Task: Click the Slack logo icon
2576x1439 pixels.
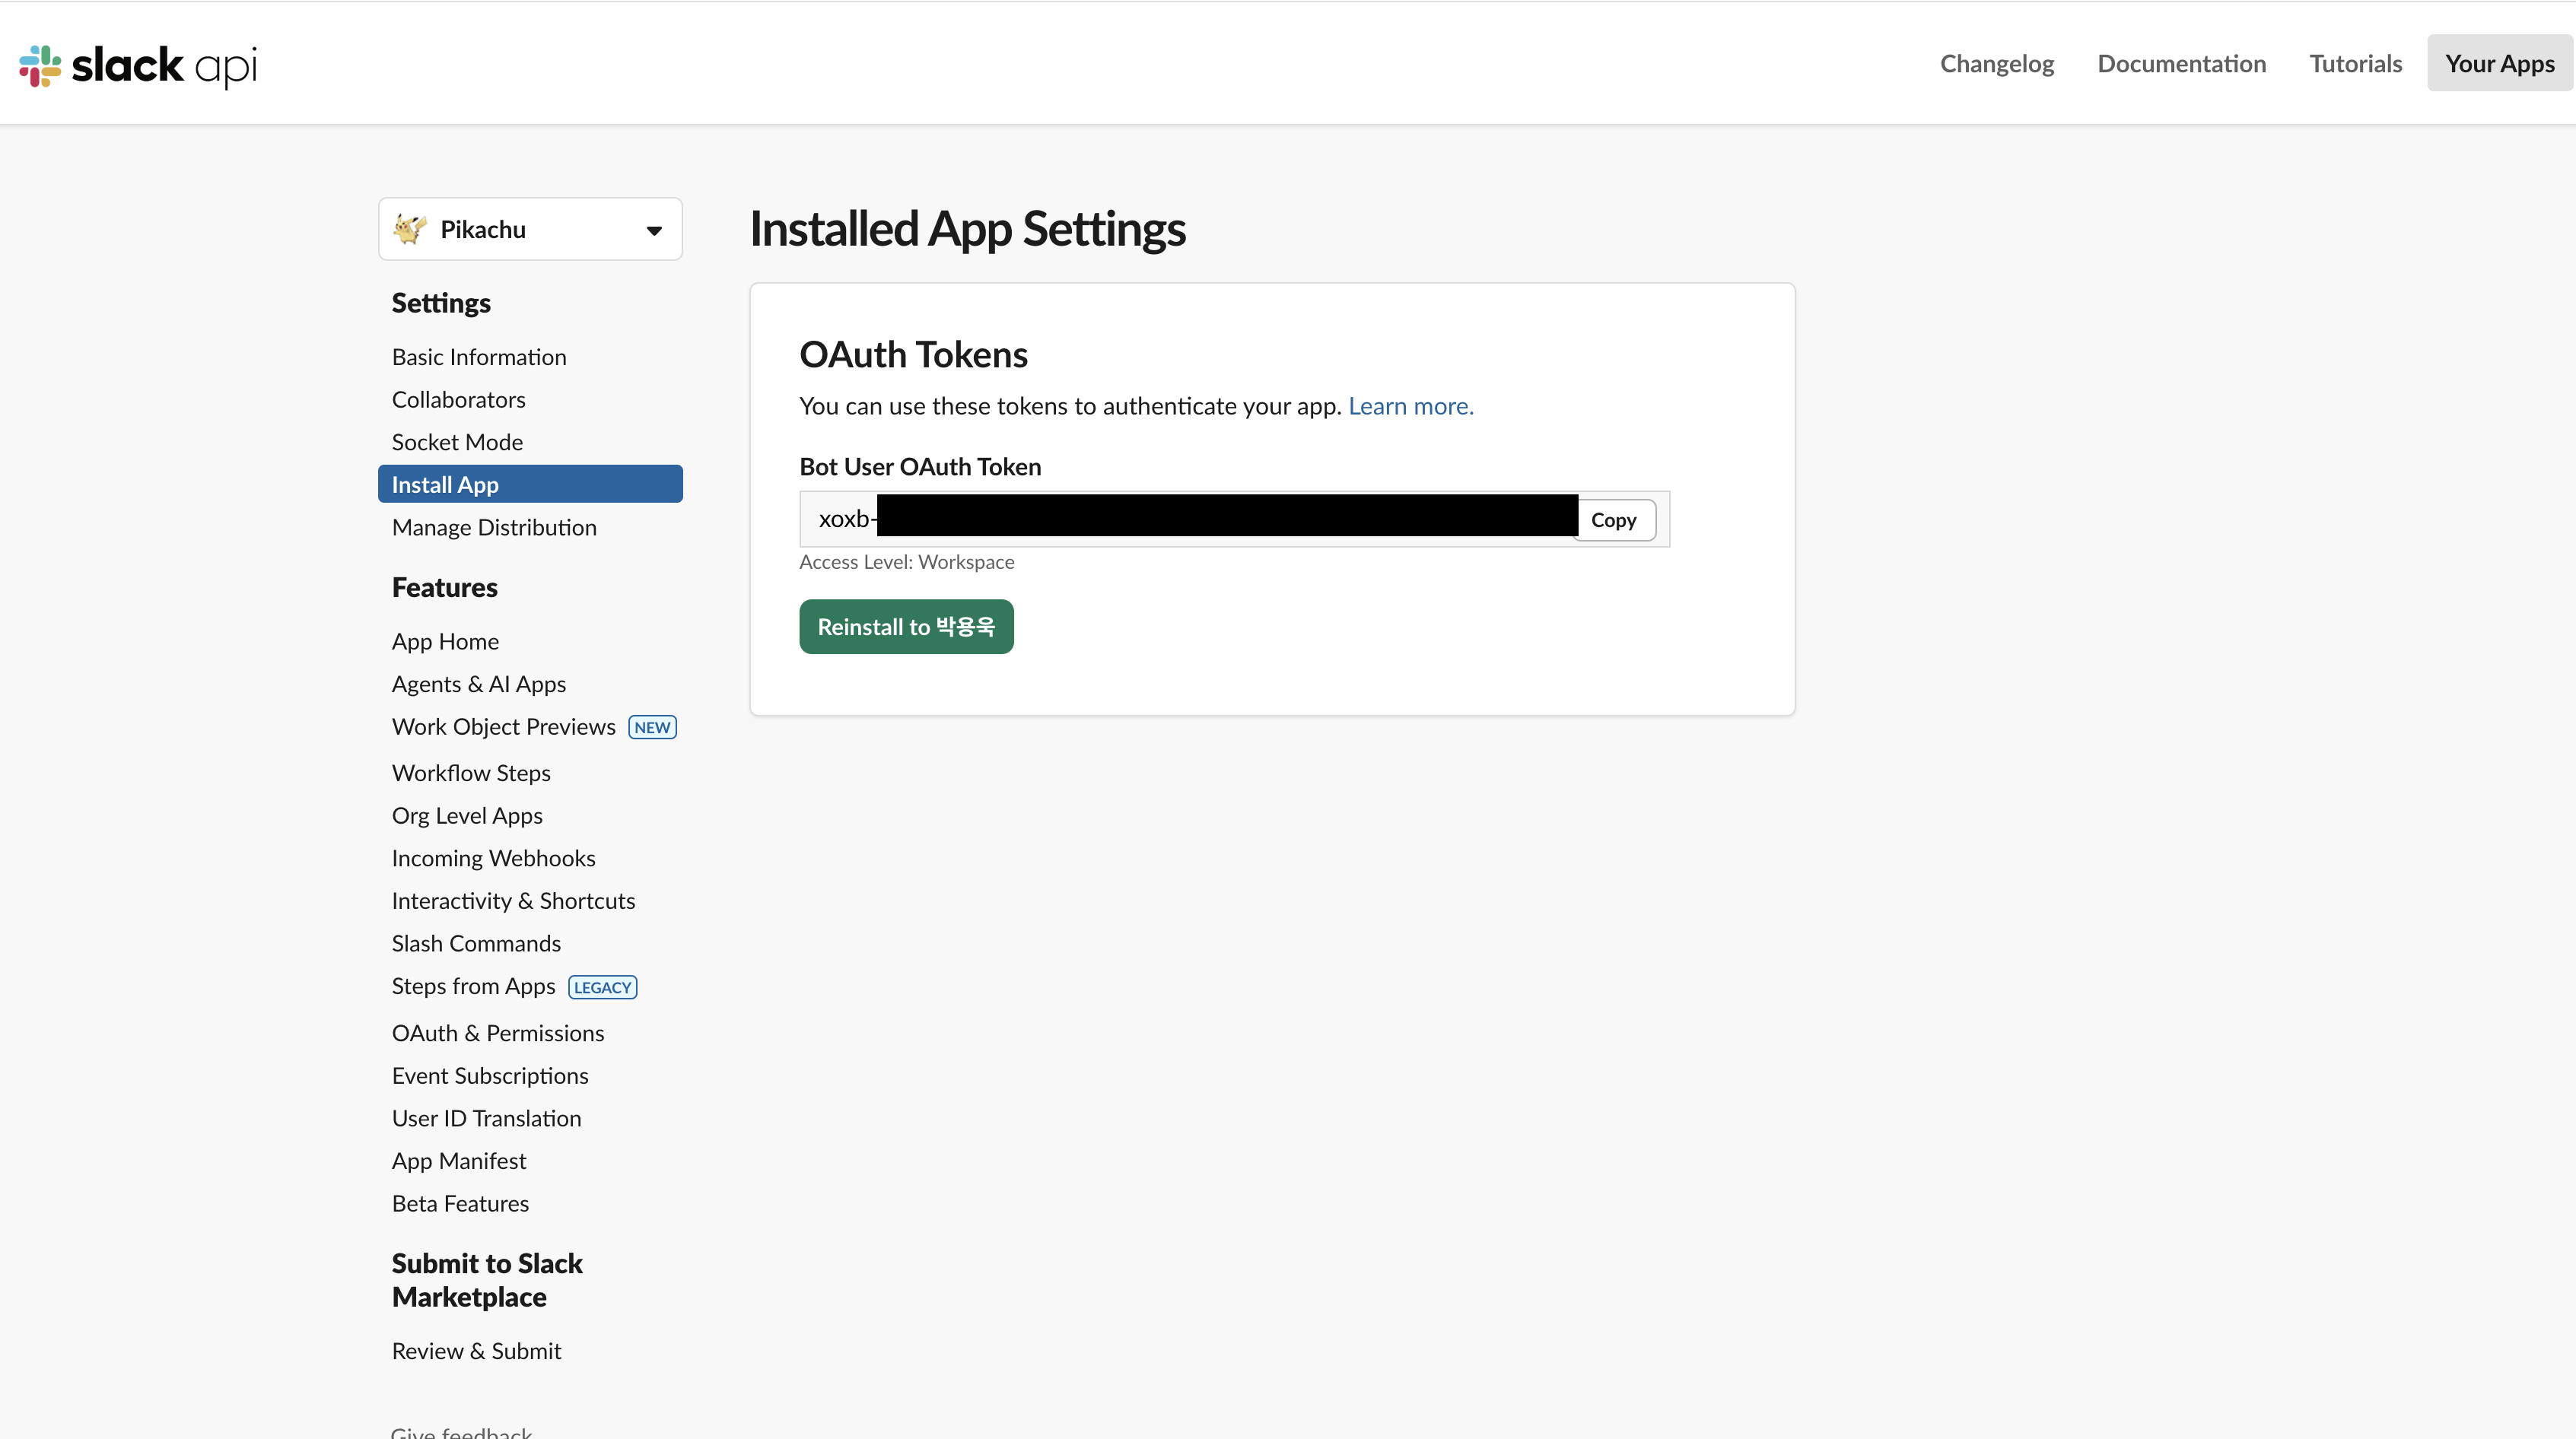Action: [x=40, y=66]
